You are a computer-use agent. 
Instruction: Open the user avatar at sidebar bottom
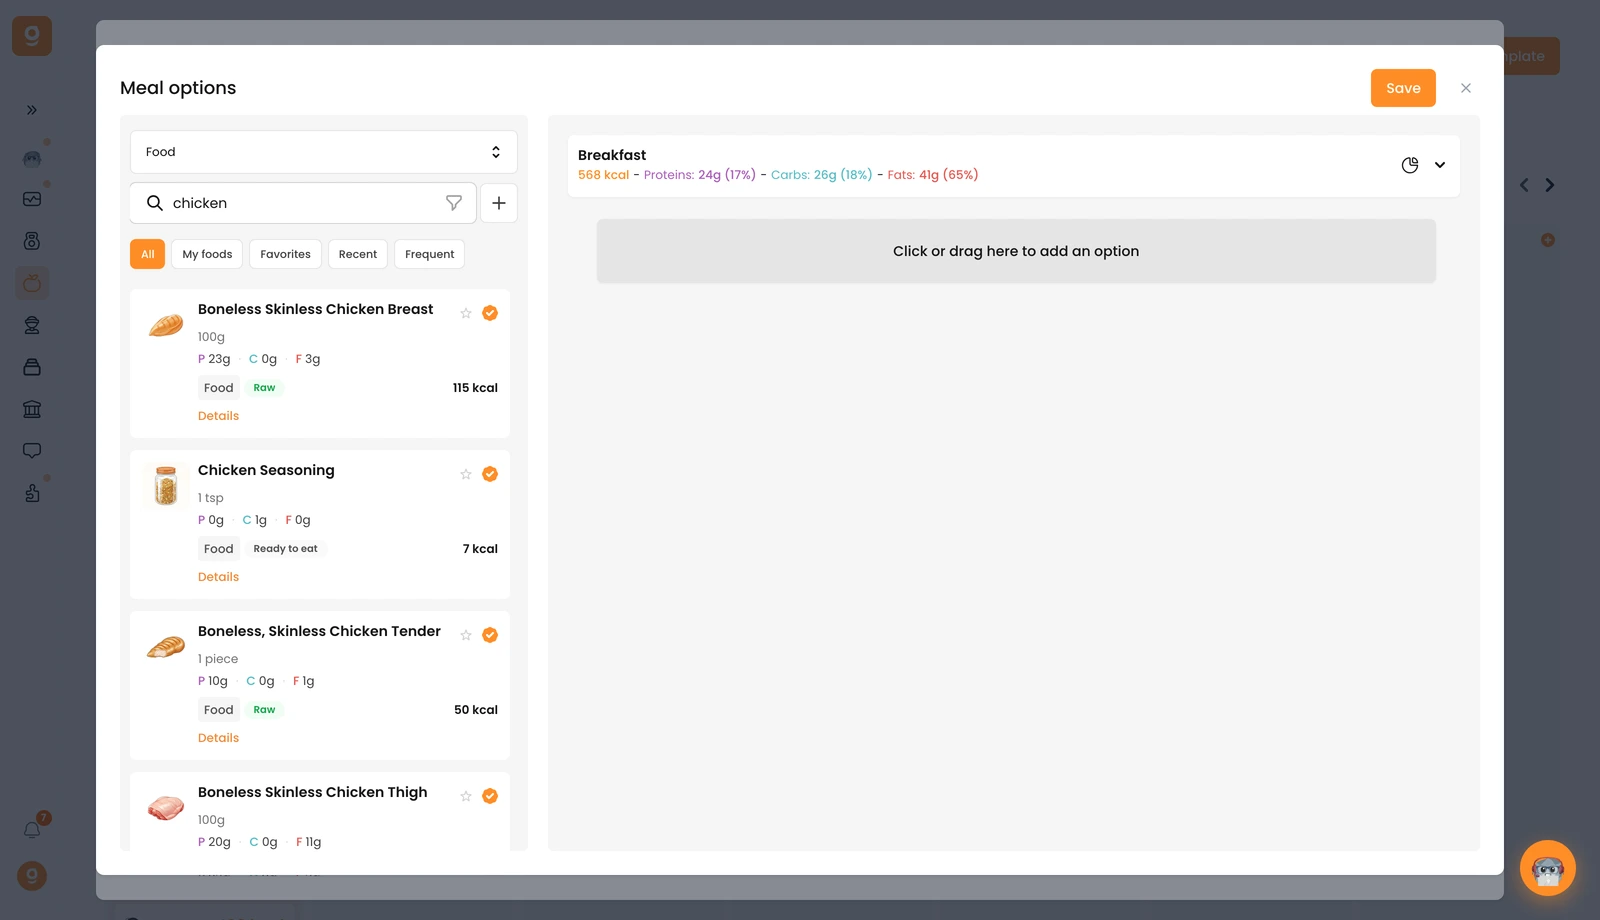pos(32,876)
